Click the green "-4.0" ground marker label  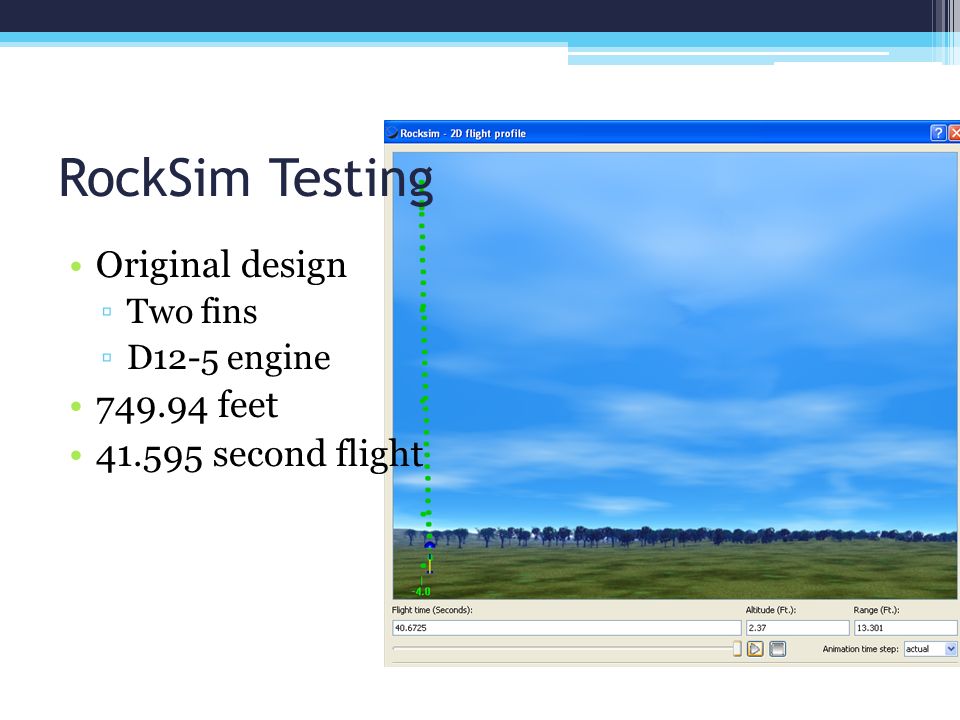point(421,591)
